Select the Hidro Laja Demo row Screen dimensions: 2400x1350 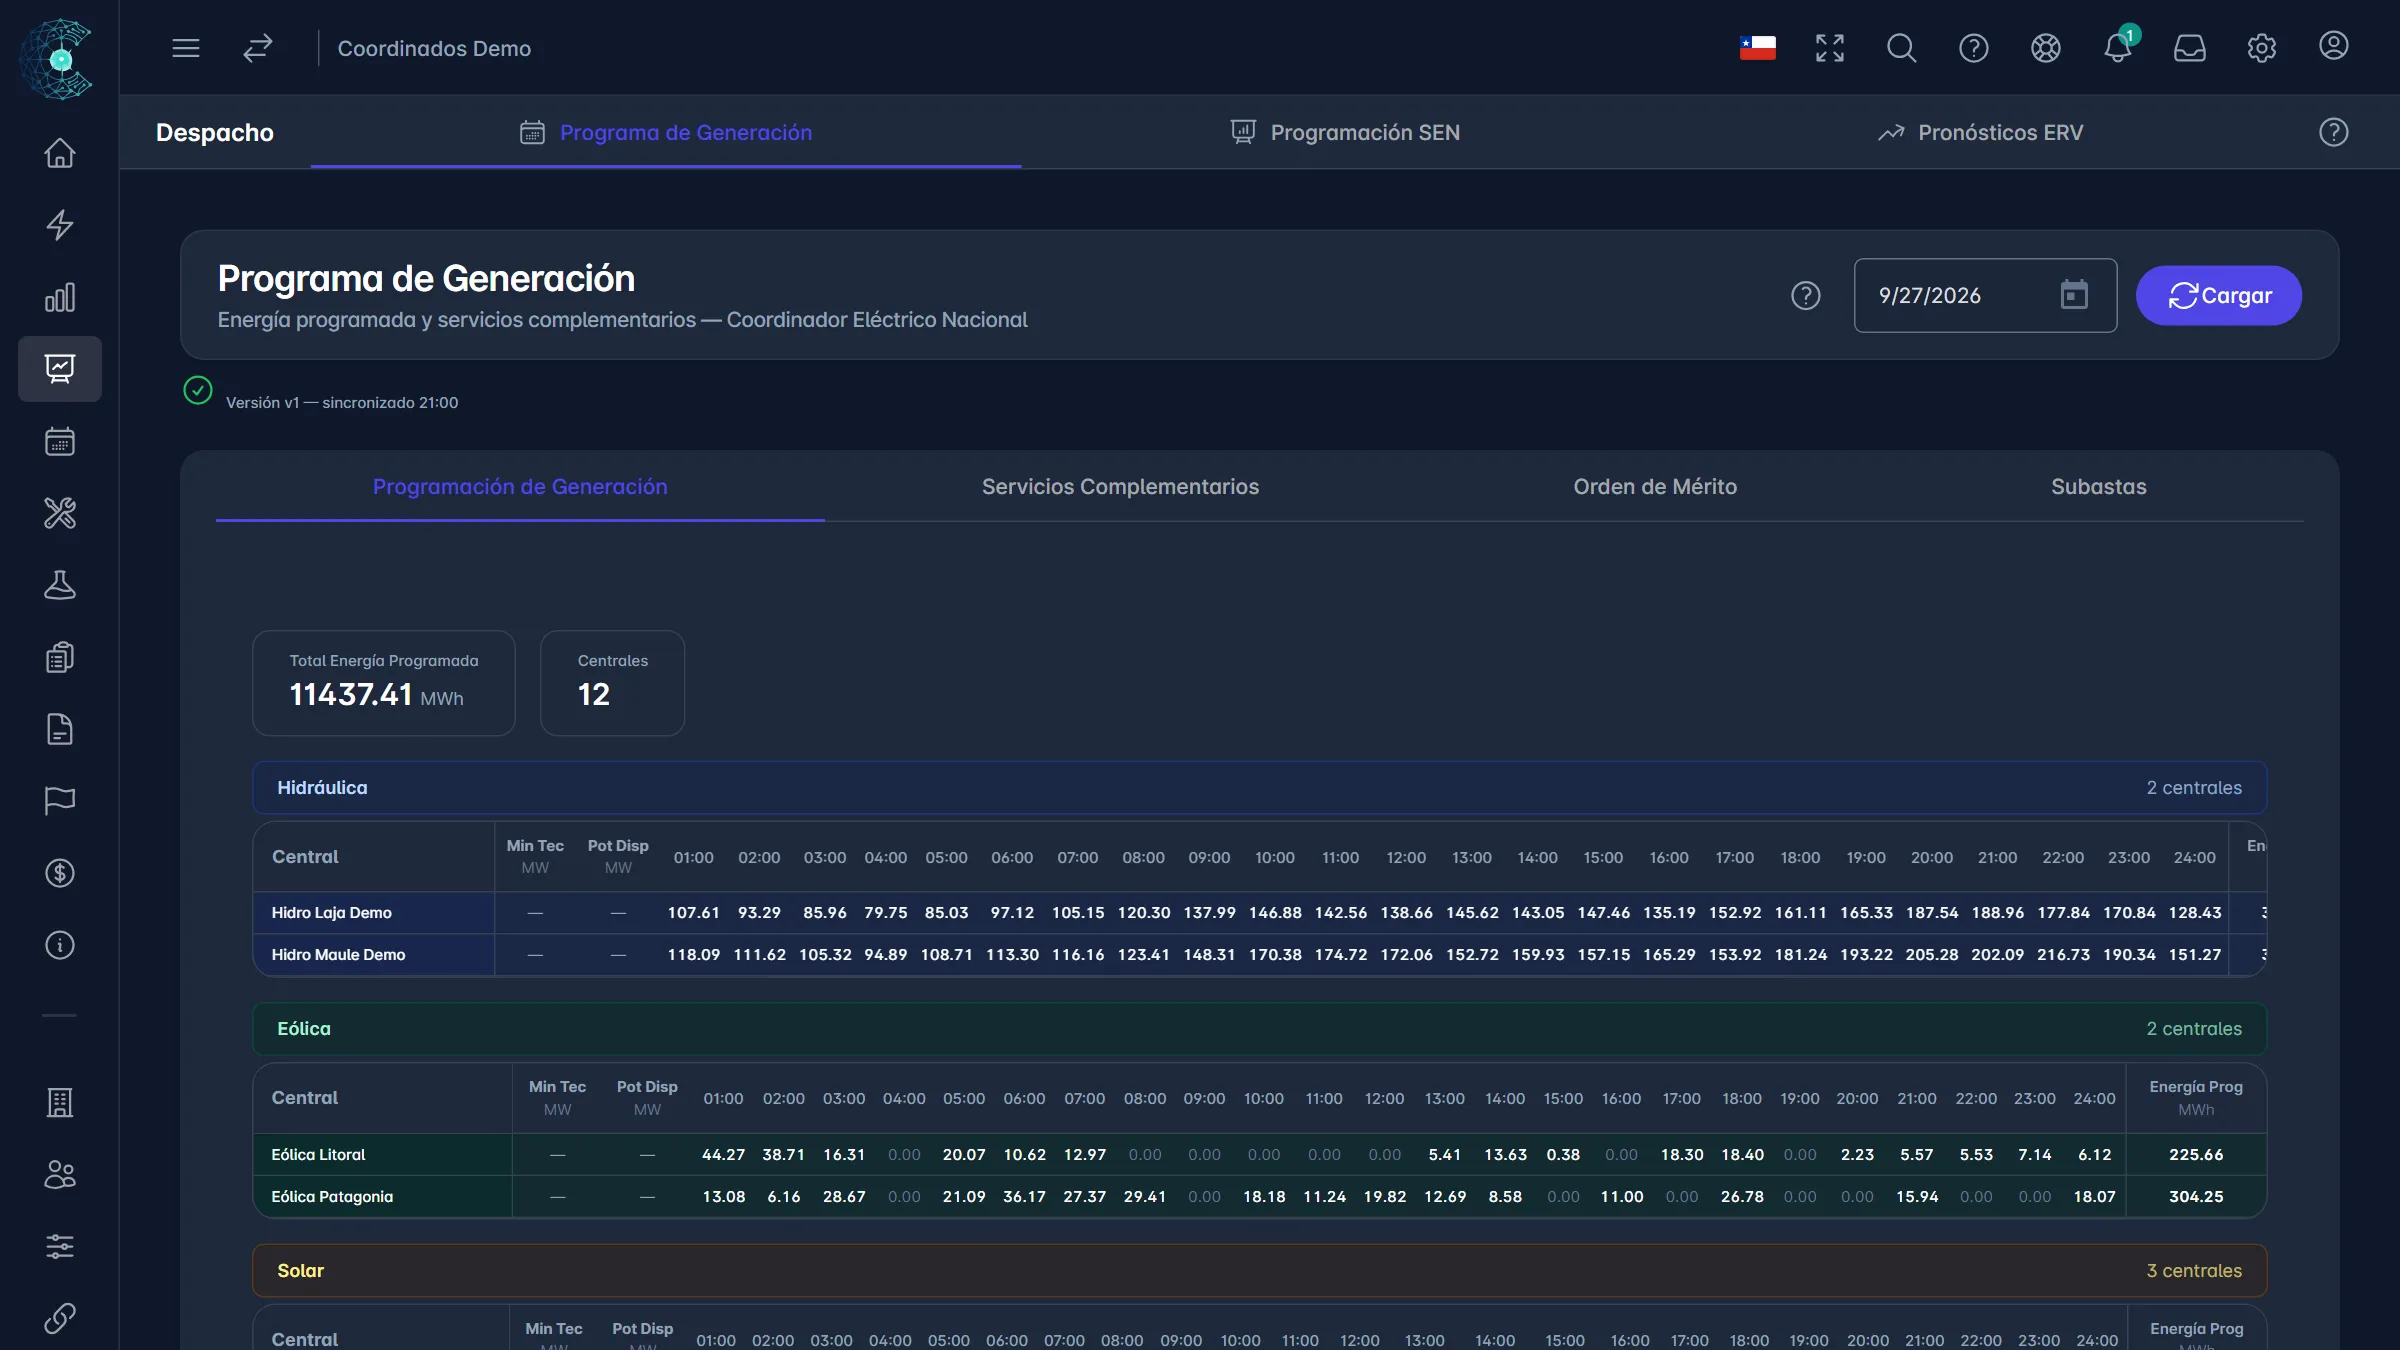coord(1259,913)
